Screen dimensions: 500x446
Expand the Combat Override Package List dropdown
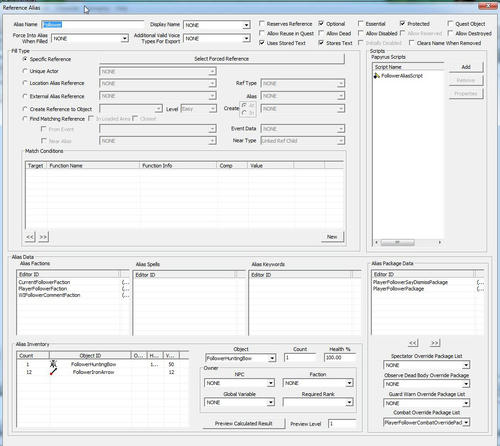[x=466, y=422]
